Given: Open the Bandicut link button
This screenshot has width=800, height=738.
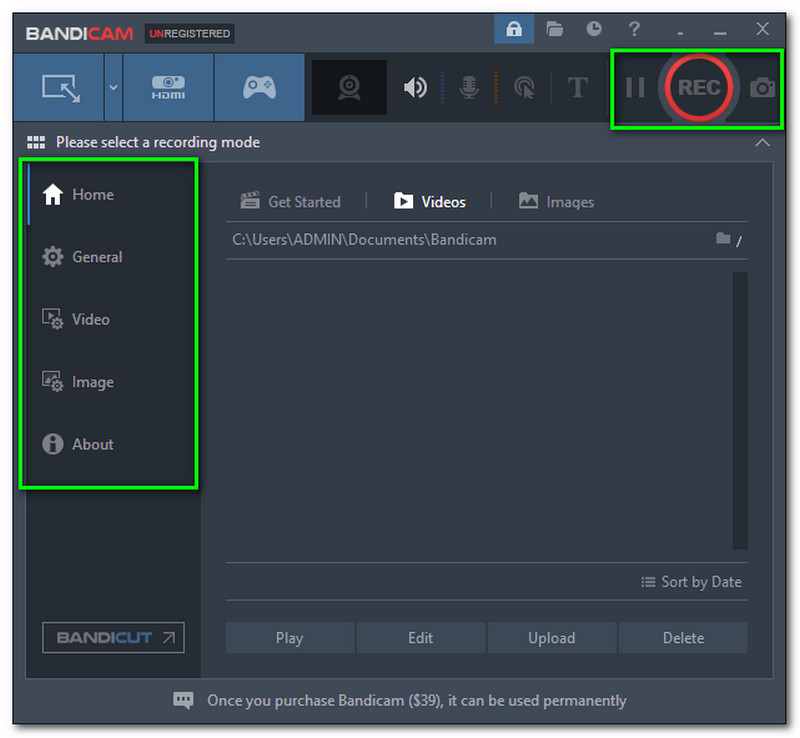Looking at the screenshot, I should coord(113,637).
